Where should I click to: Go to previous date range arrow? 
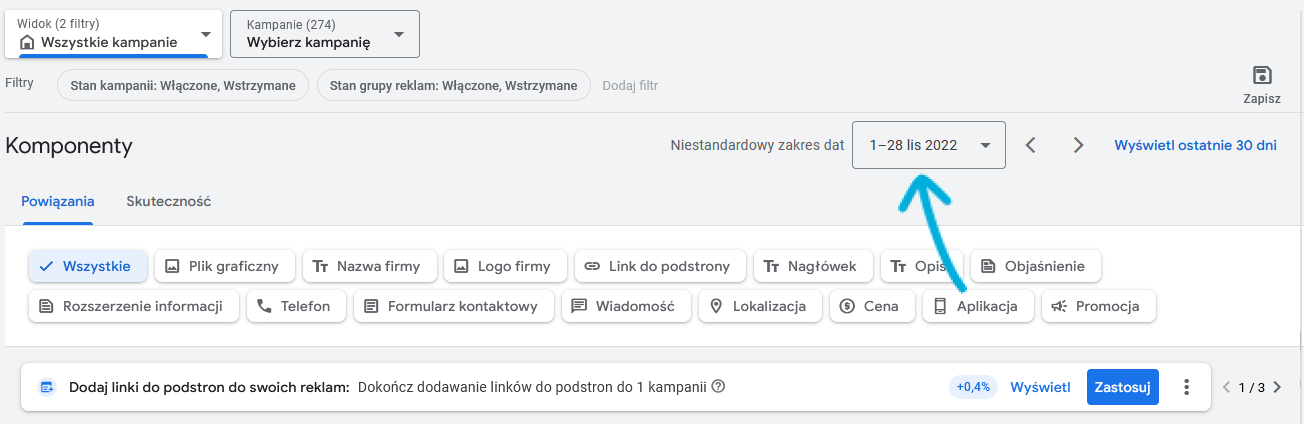(1031, 145)
